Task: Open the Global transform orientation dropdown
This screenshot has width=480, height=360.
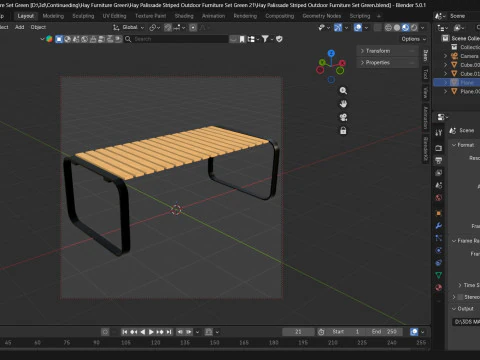Action: tap(129, 27)
